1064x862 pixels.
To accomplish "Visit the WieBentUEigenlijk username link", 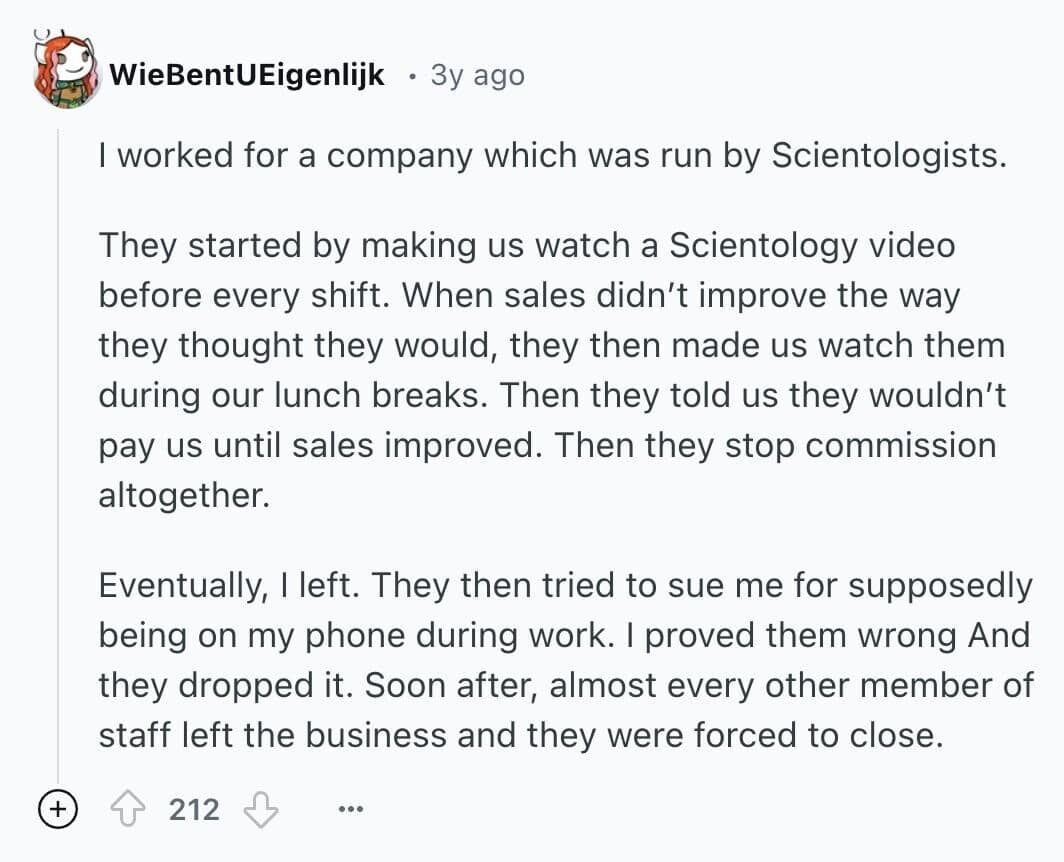I will tap(247, 75).
